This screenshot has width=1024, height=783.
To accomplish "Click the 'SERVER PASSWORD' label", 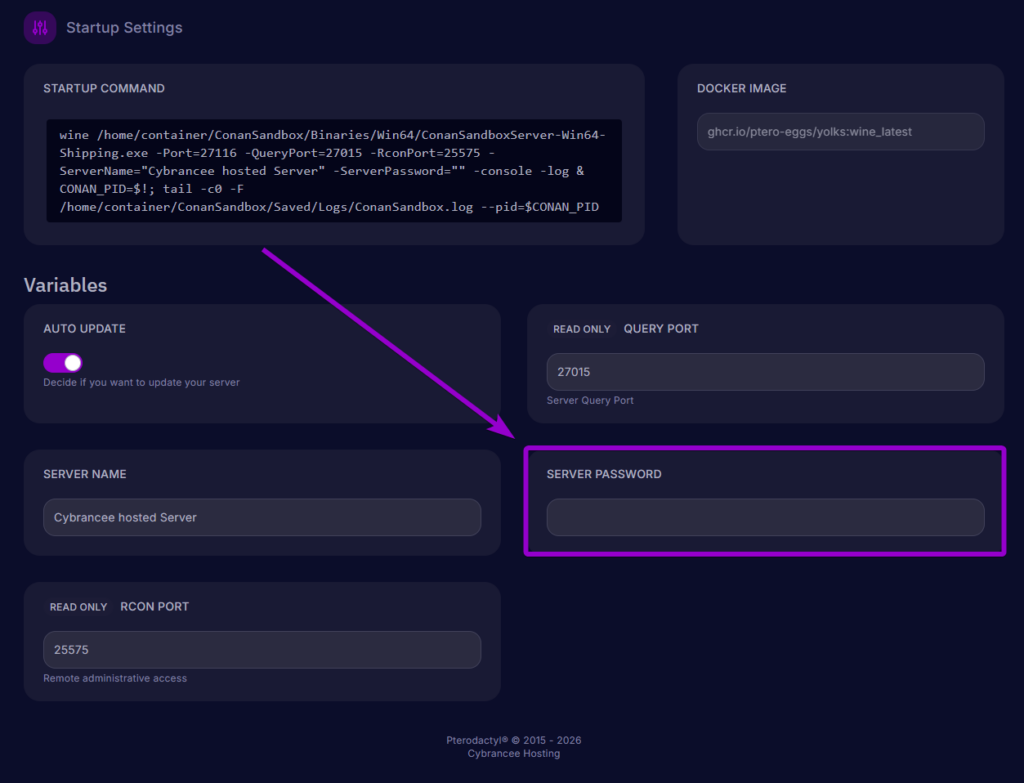I will click(604, 474).
